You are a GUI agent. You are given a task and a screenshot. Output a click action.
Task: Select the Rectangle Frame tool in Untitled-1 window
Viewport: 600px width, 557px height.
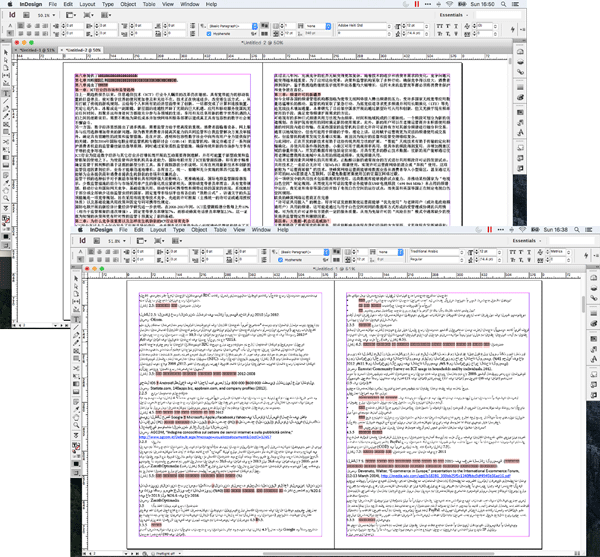[76, 351]
